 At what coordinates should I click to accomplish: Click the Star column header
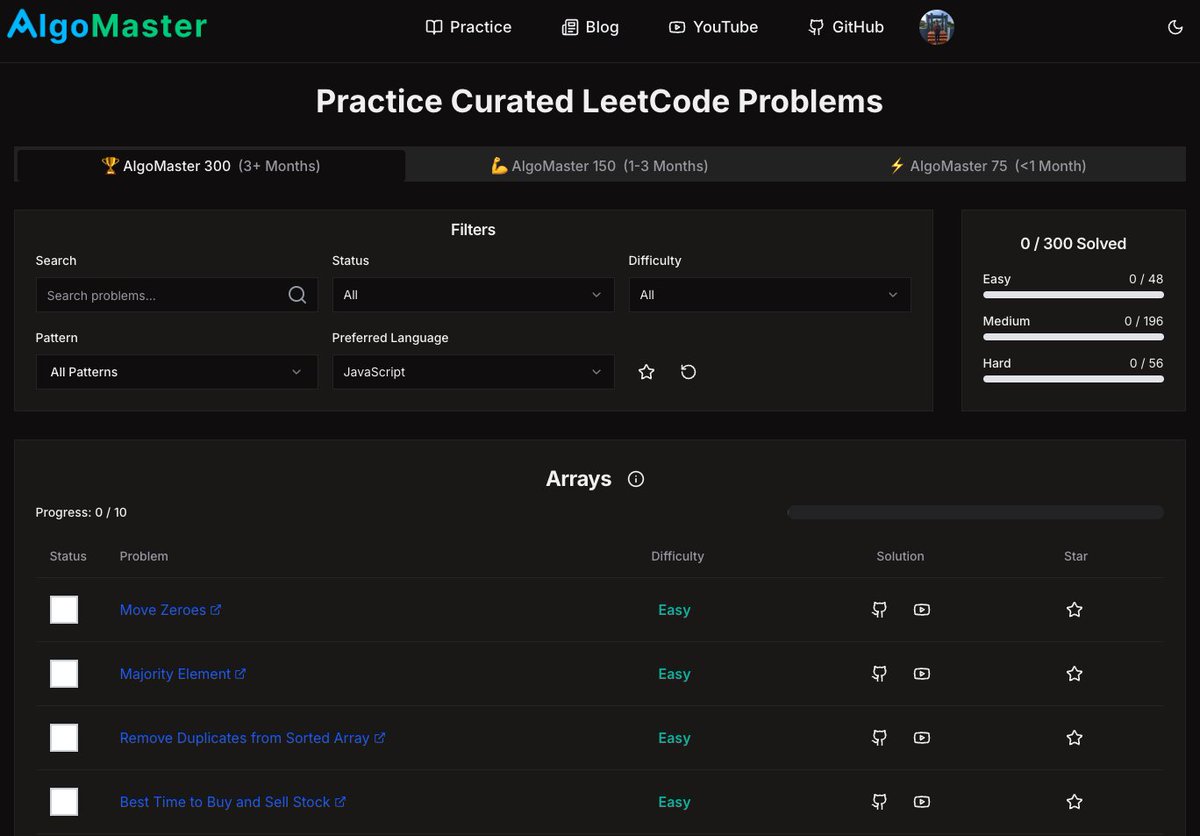1076,556
